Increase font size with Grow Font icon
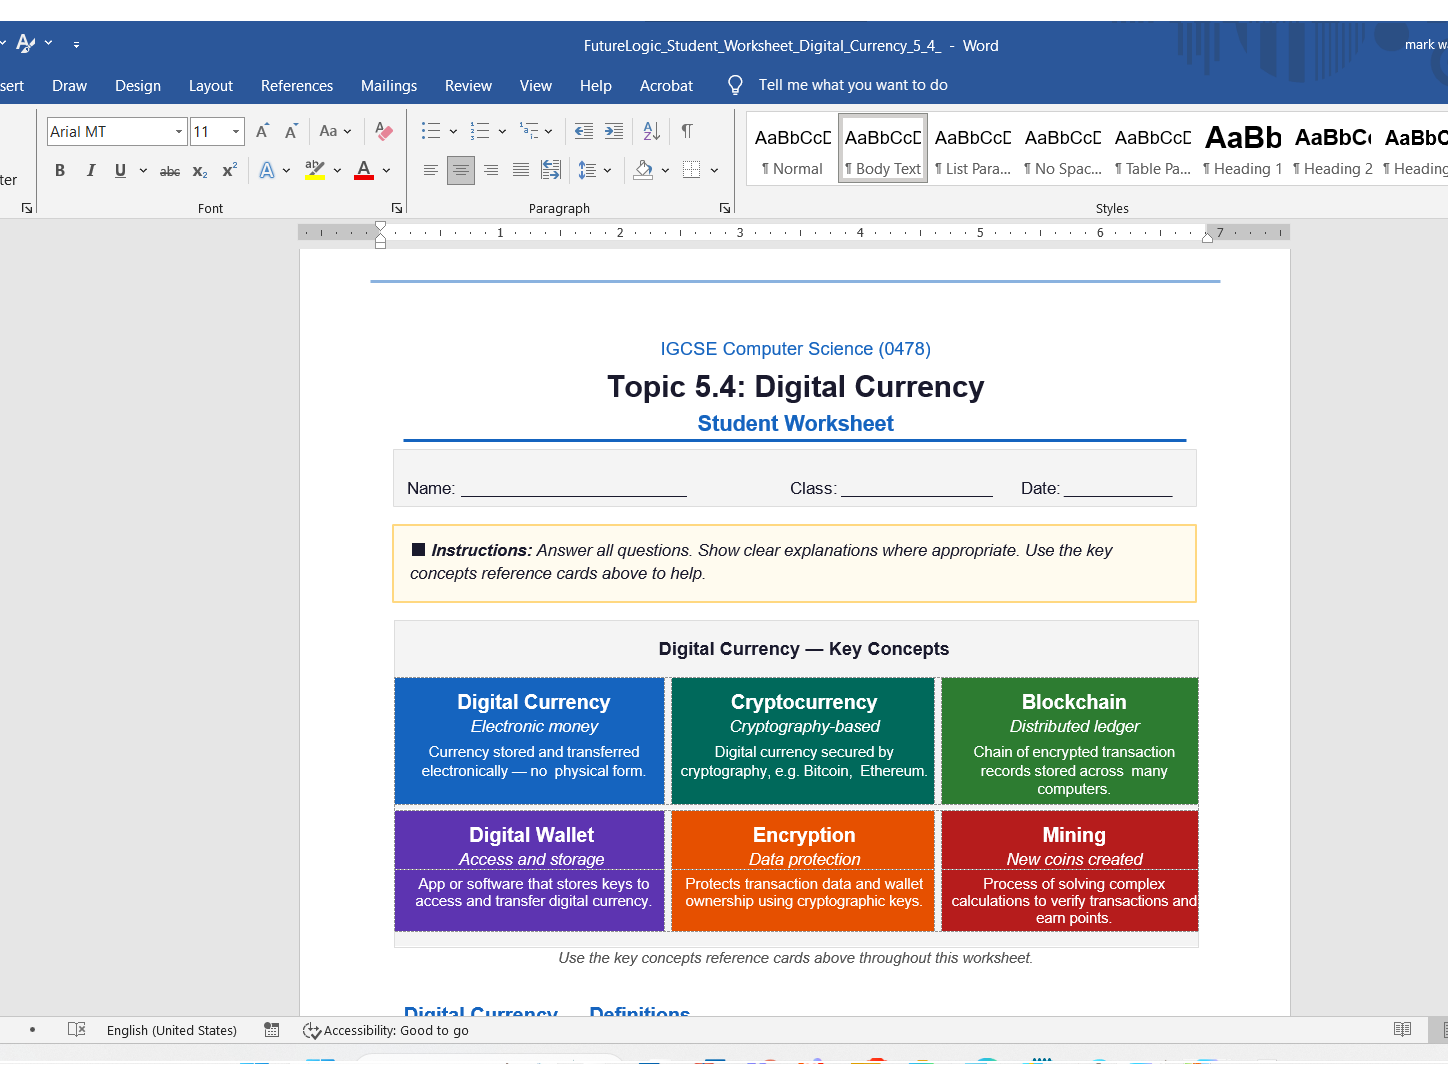1448x1086 pixels. click(x=262, y=131)
